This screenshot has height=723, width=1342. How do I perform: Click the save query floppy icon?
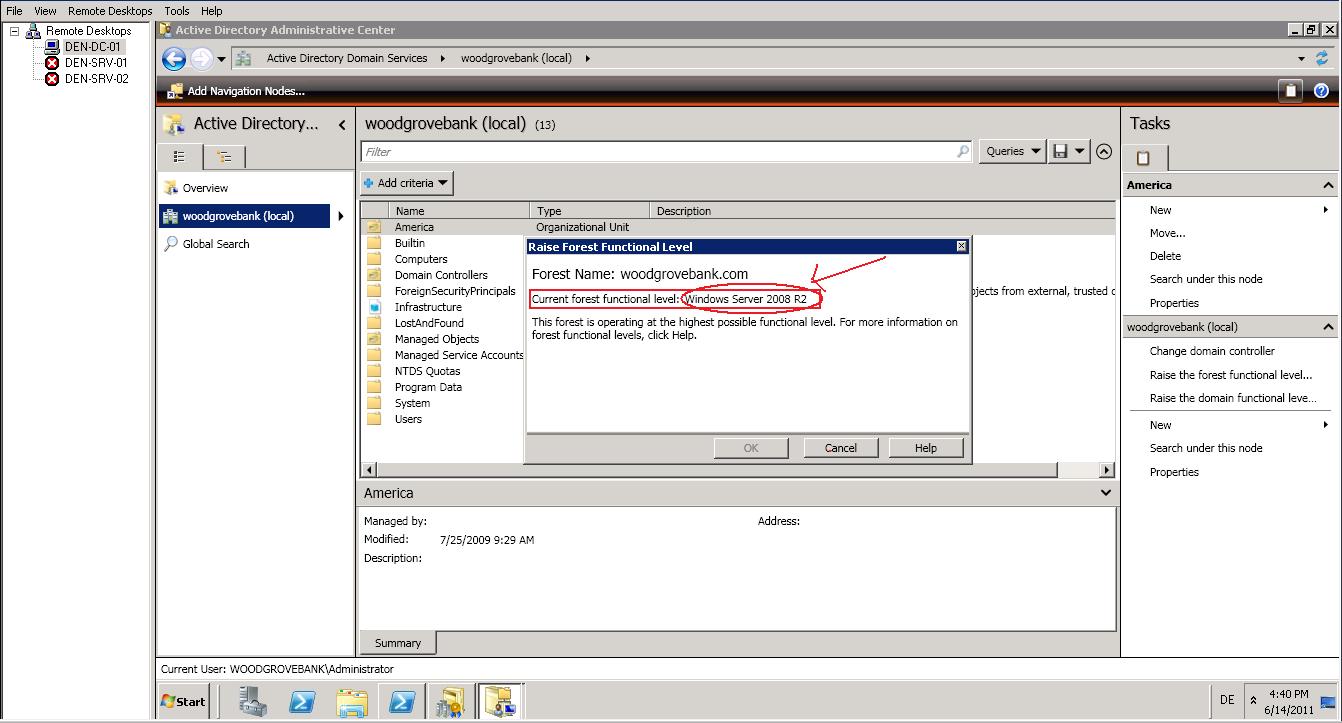(1060, 151)
